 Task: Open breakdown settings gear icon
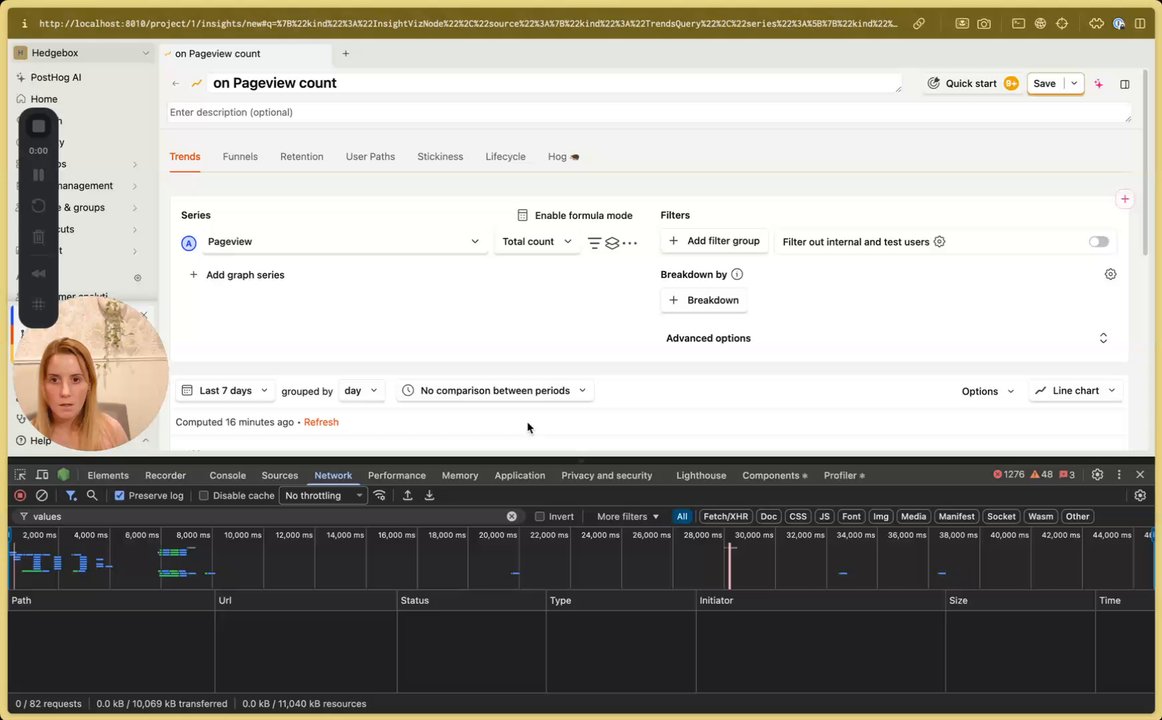click(x=1109, y=274)
